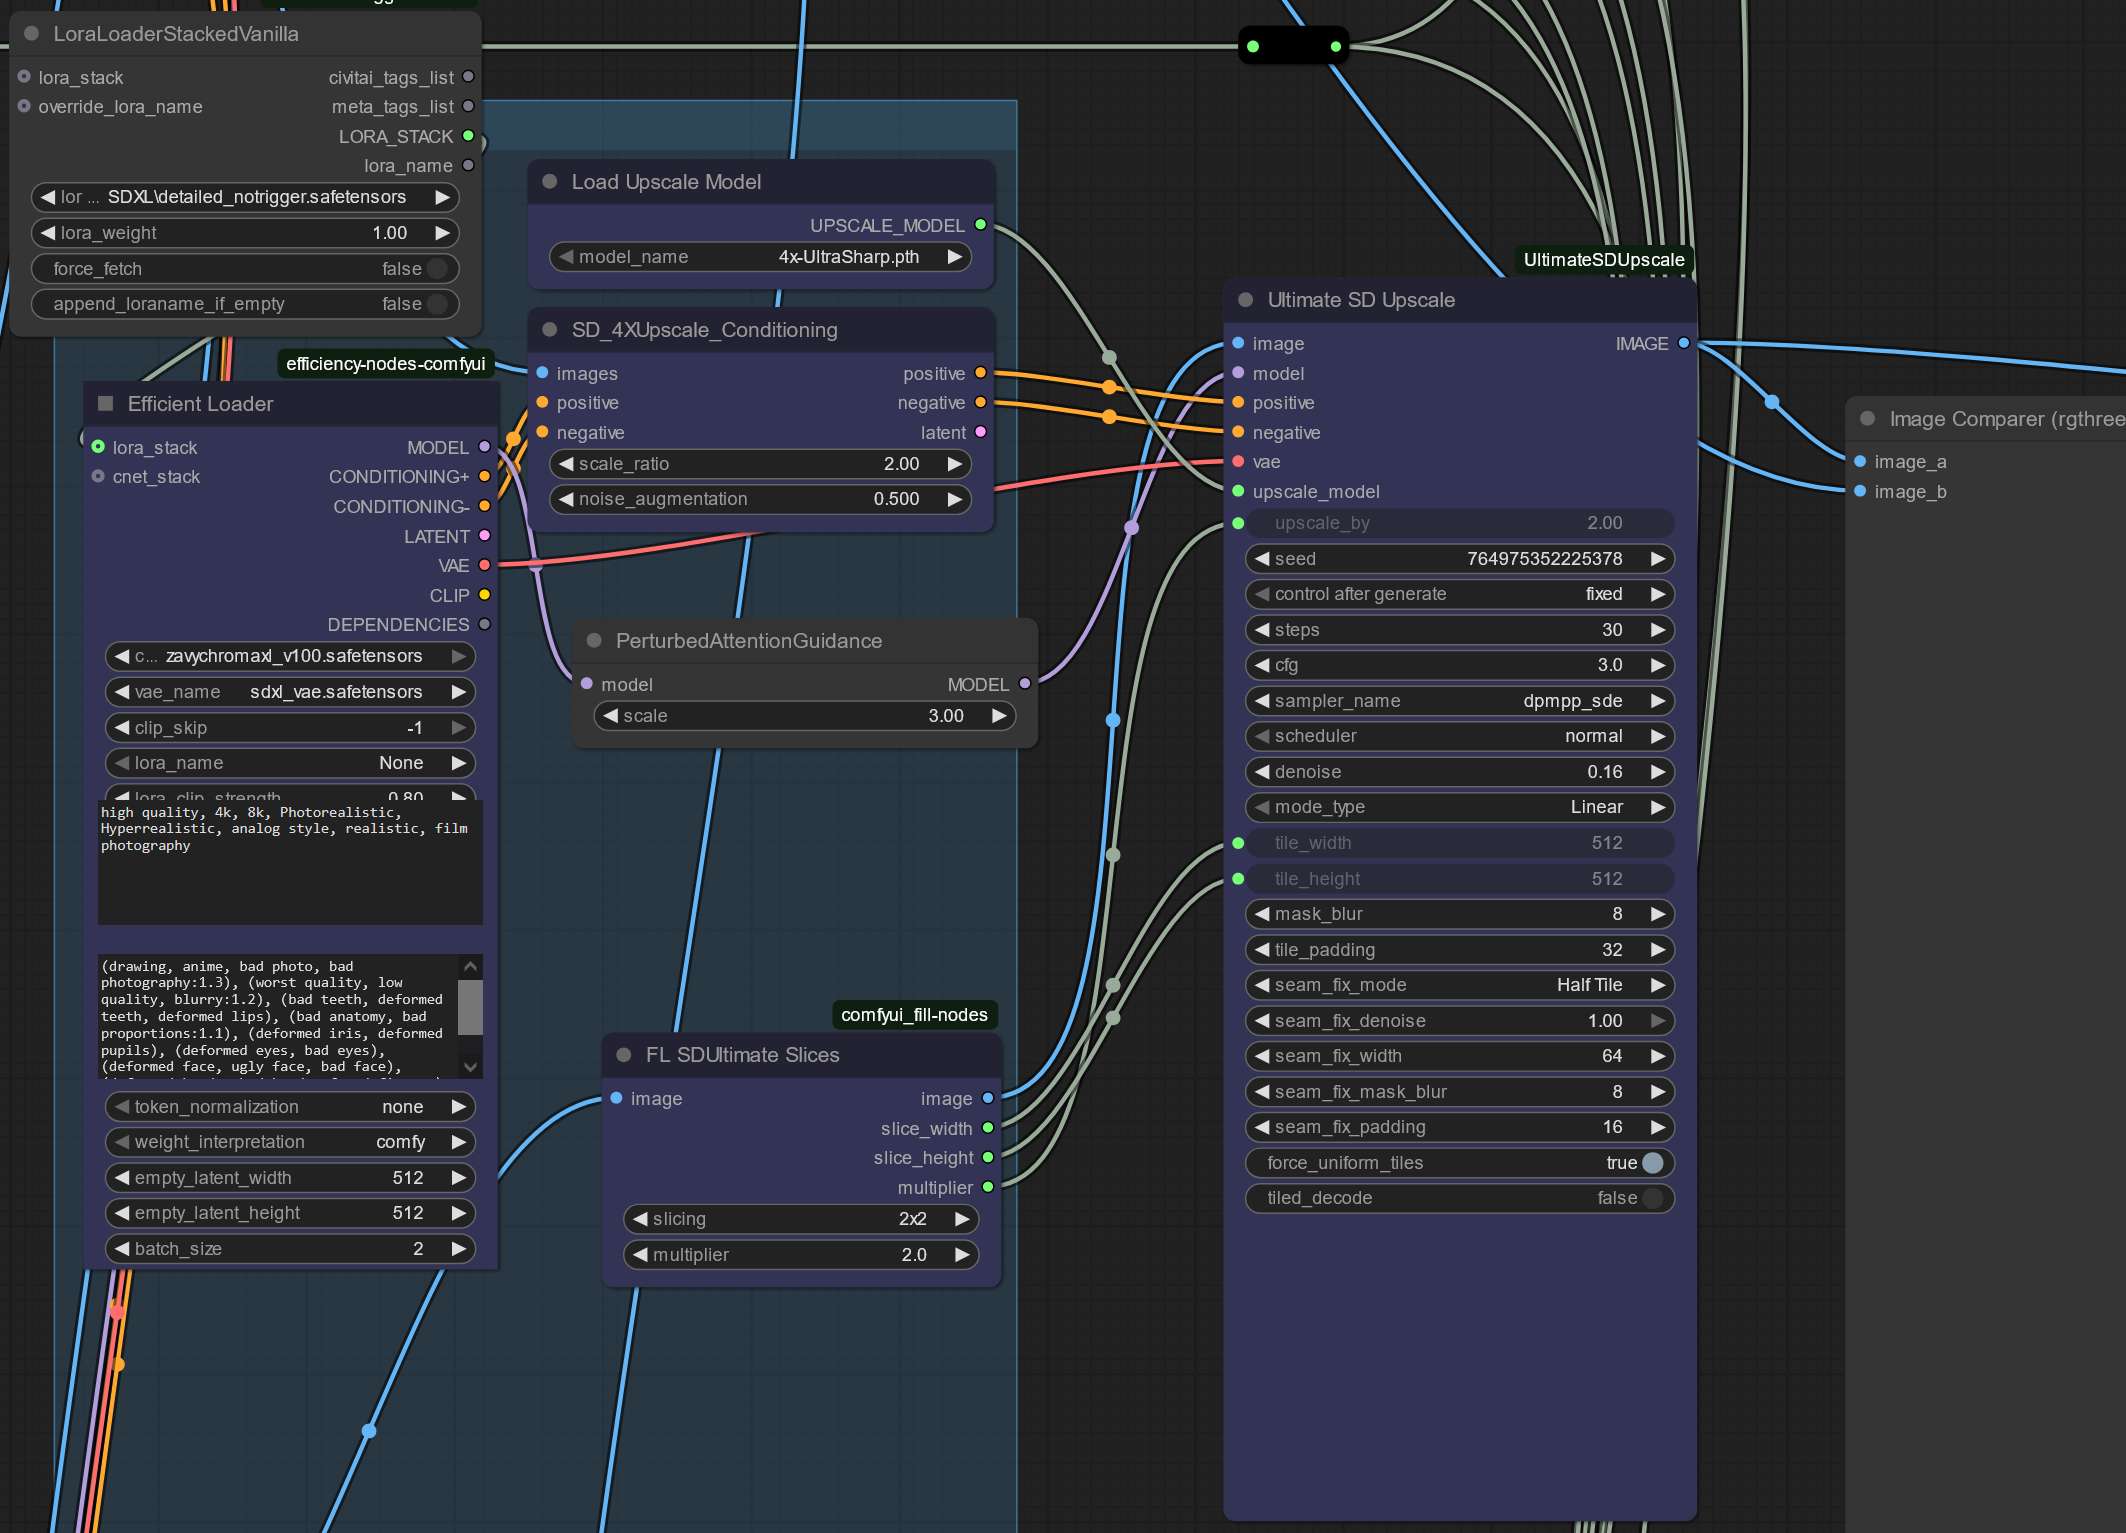Image resolution: width=2126 pixels, height=1533 pixels.
Task: Increase steps value with right arrow
Action: (1658, 629)
